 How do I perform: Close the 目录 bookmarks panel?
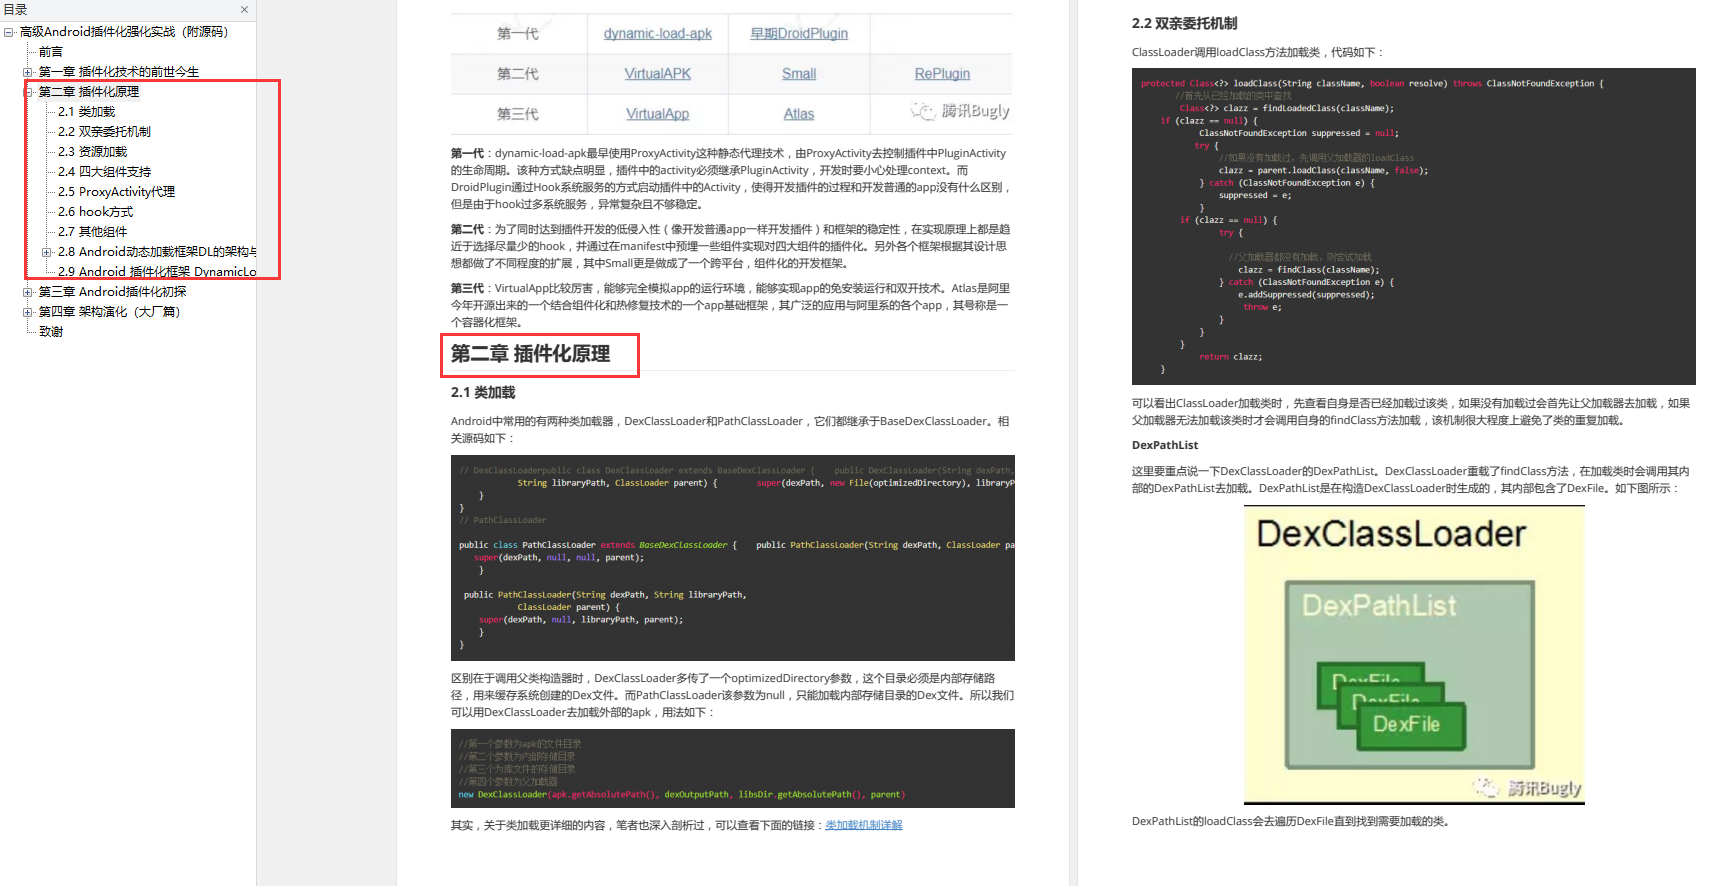pos(244,10)
